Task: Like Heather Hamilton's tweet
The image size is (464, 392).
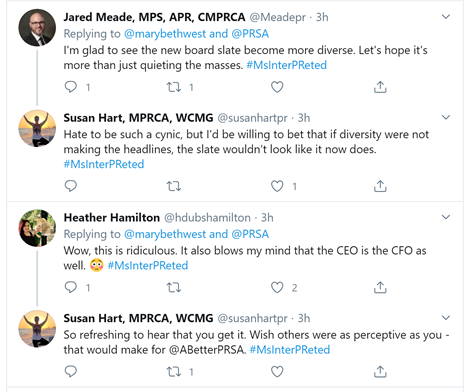Action: point(277,287)
